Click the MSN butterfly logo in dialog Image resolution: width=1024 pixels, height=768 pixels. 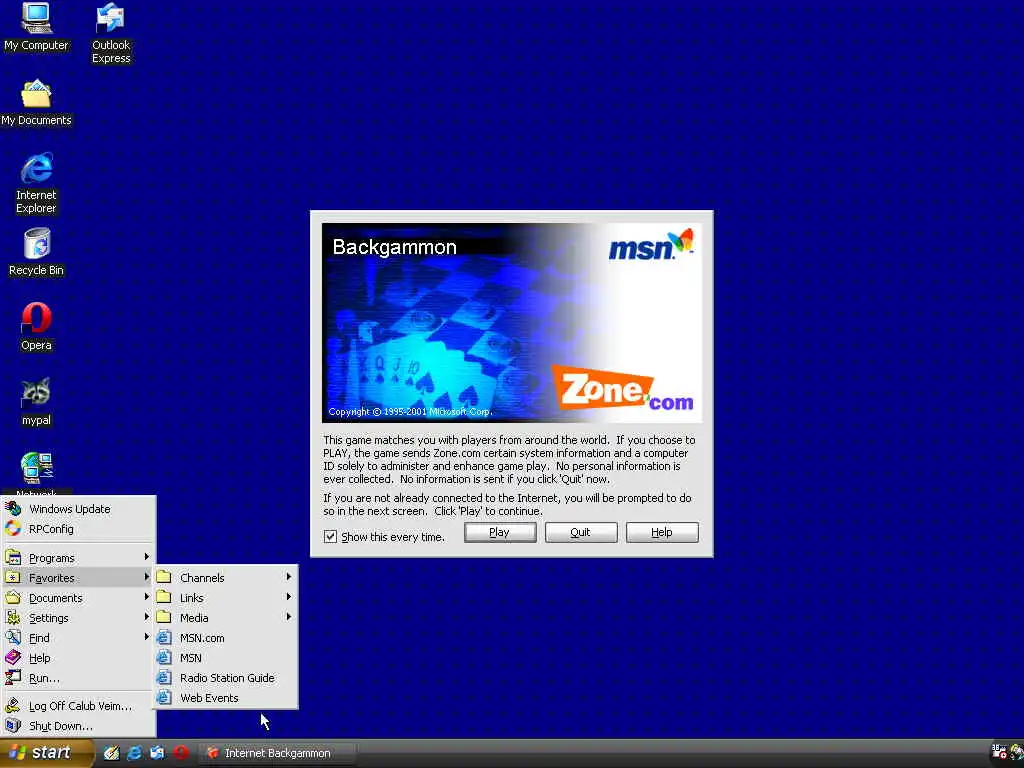pyautogui.click(x=651, y=245)
